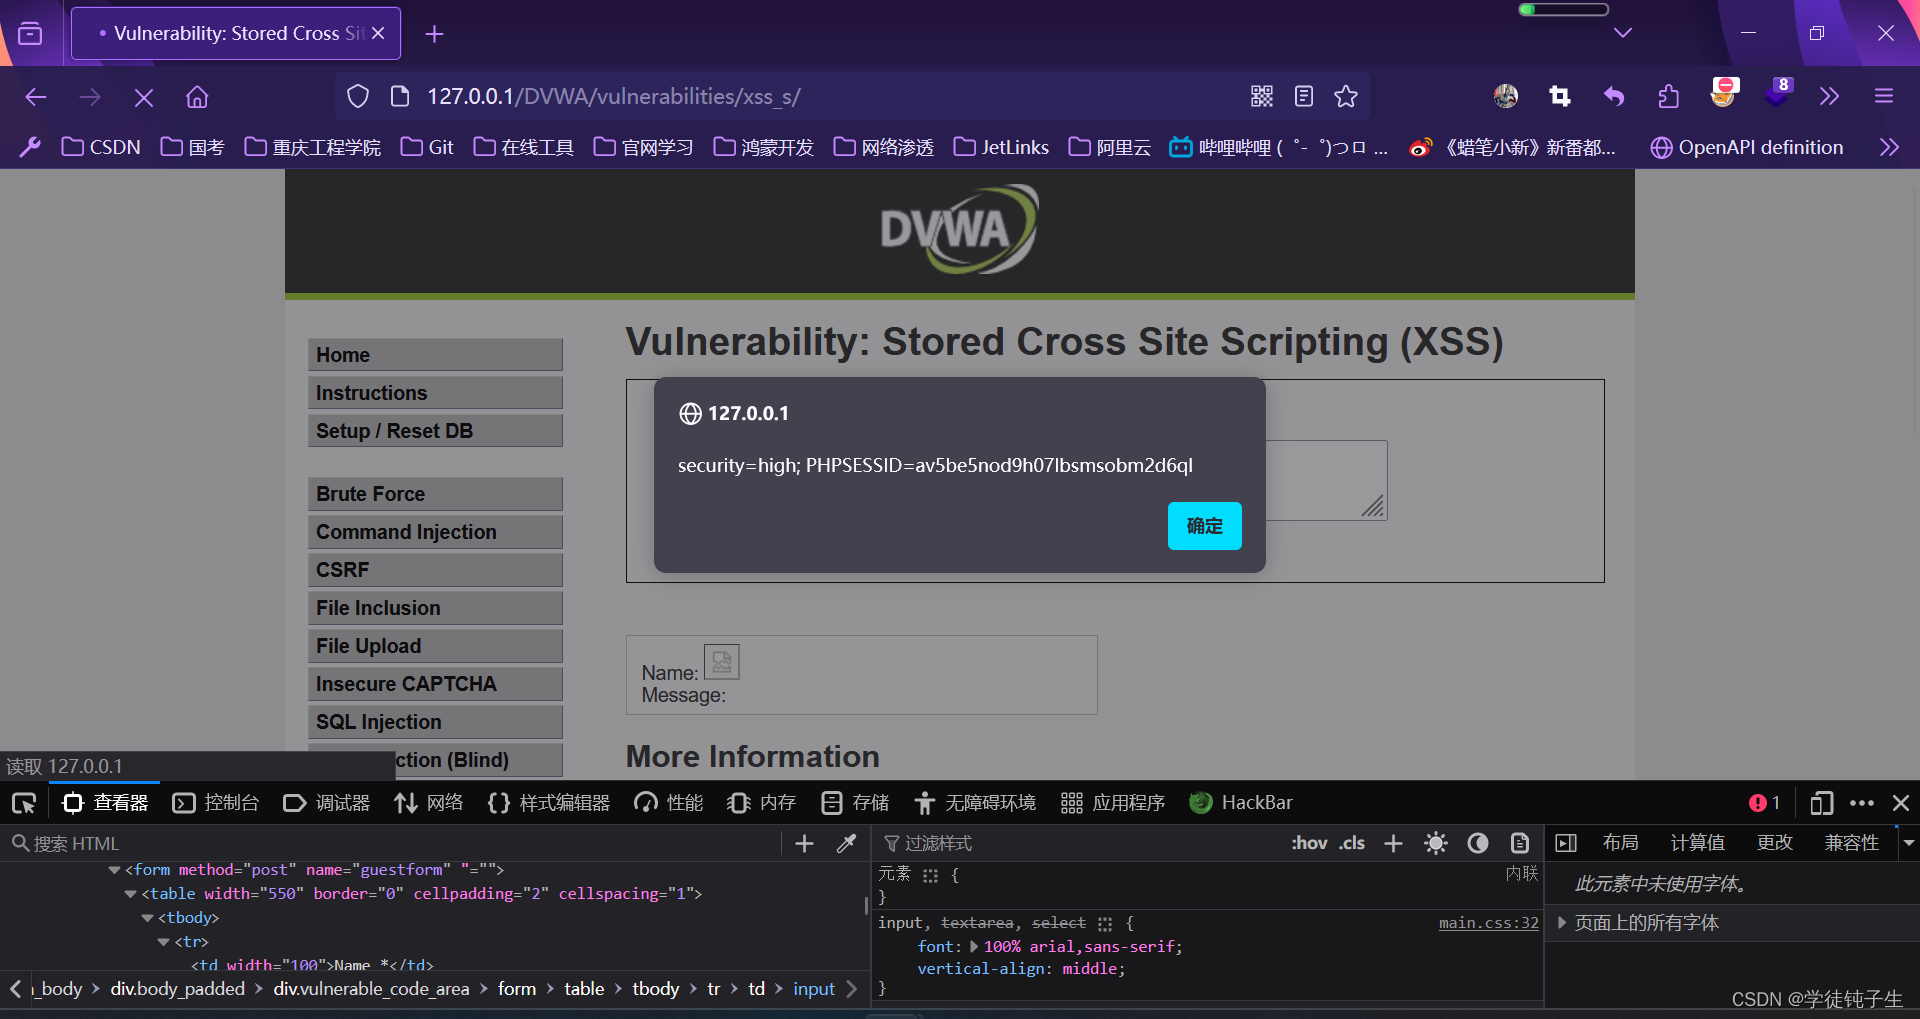The width and height of the screenshot is (1920, 1019).
Task: Open the Insecure CAPTCHA page
Action: click(x=435, y=684)
